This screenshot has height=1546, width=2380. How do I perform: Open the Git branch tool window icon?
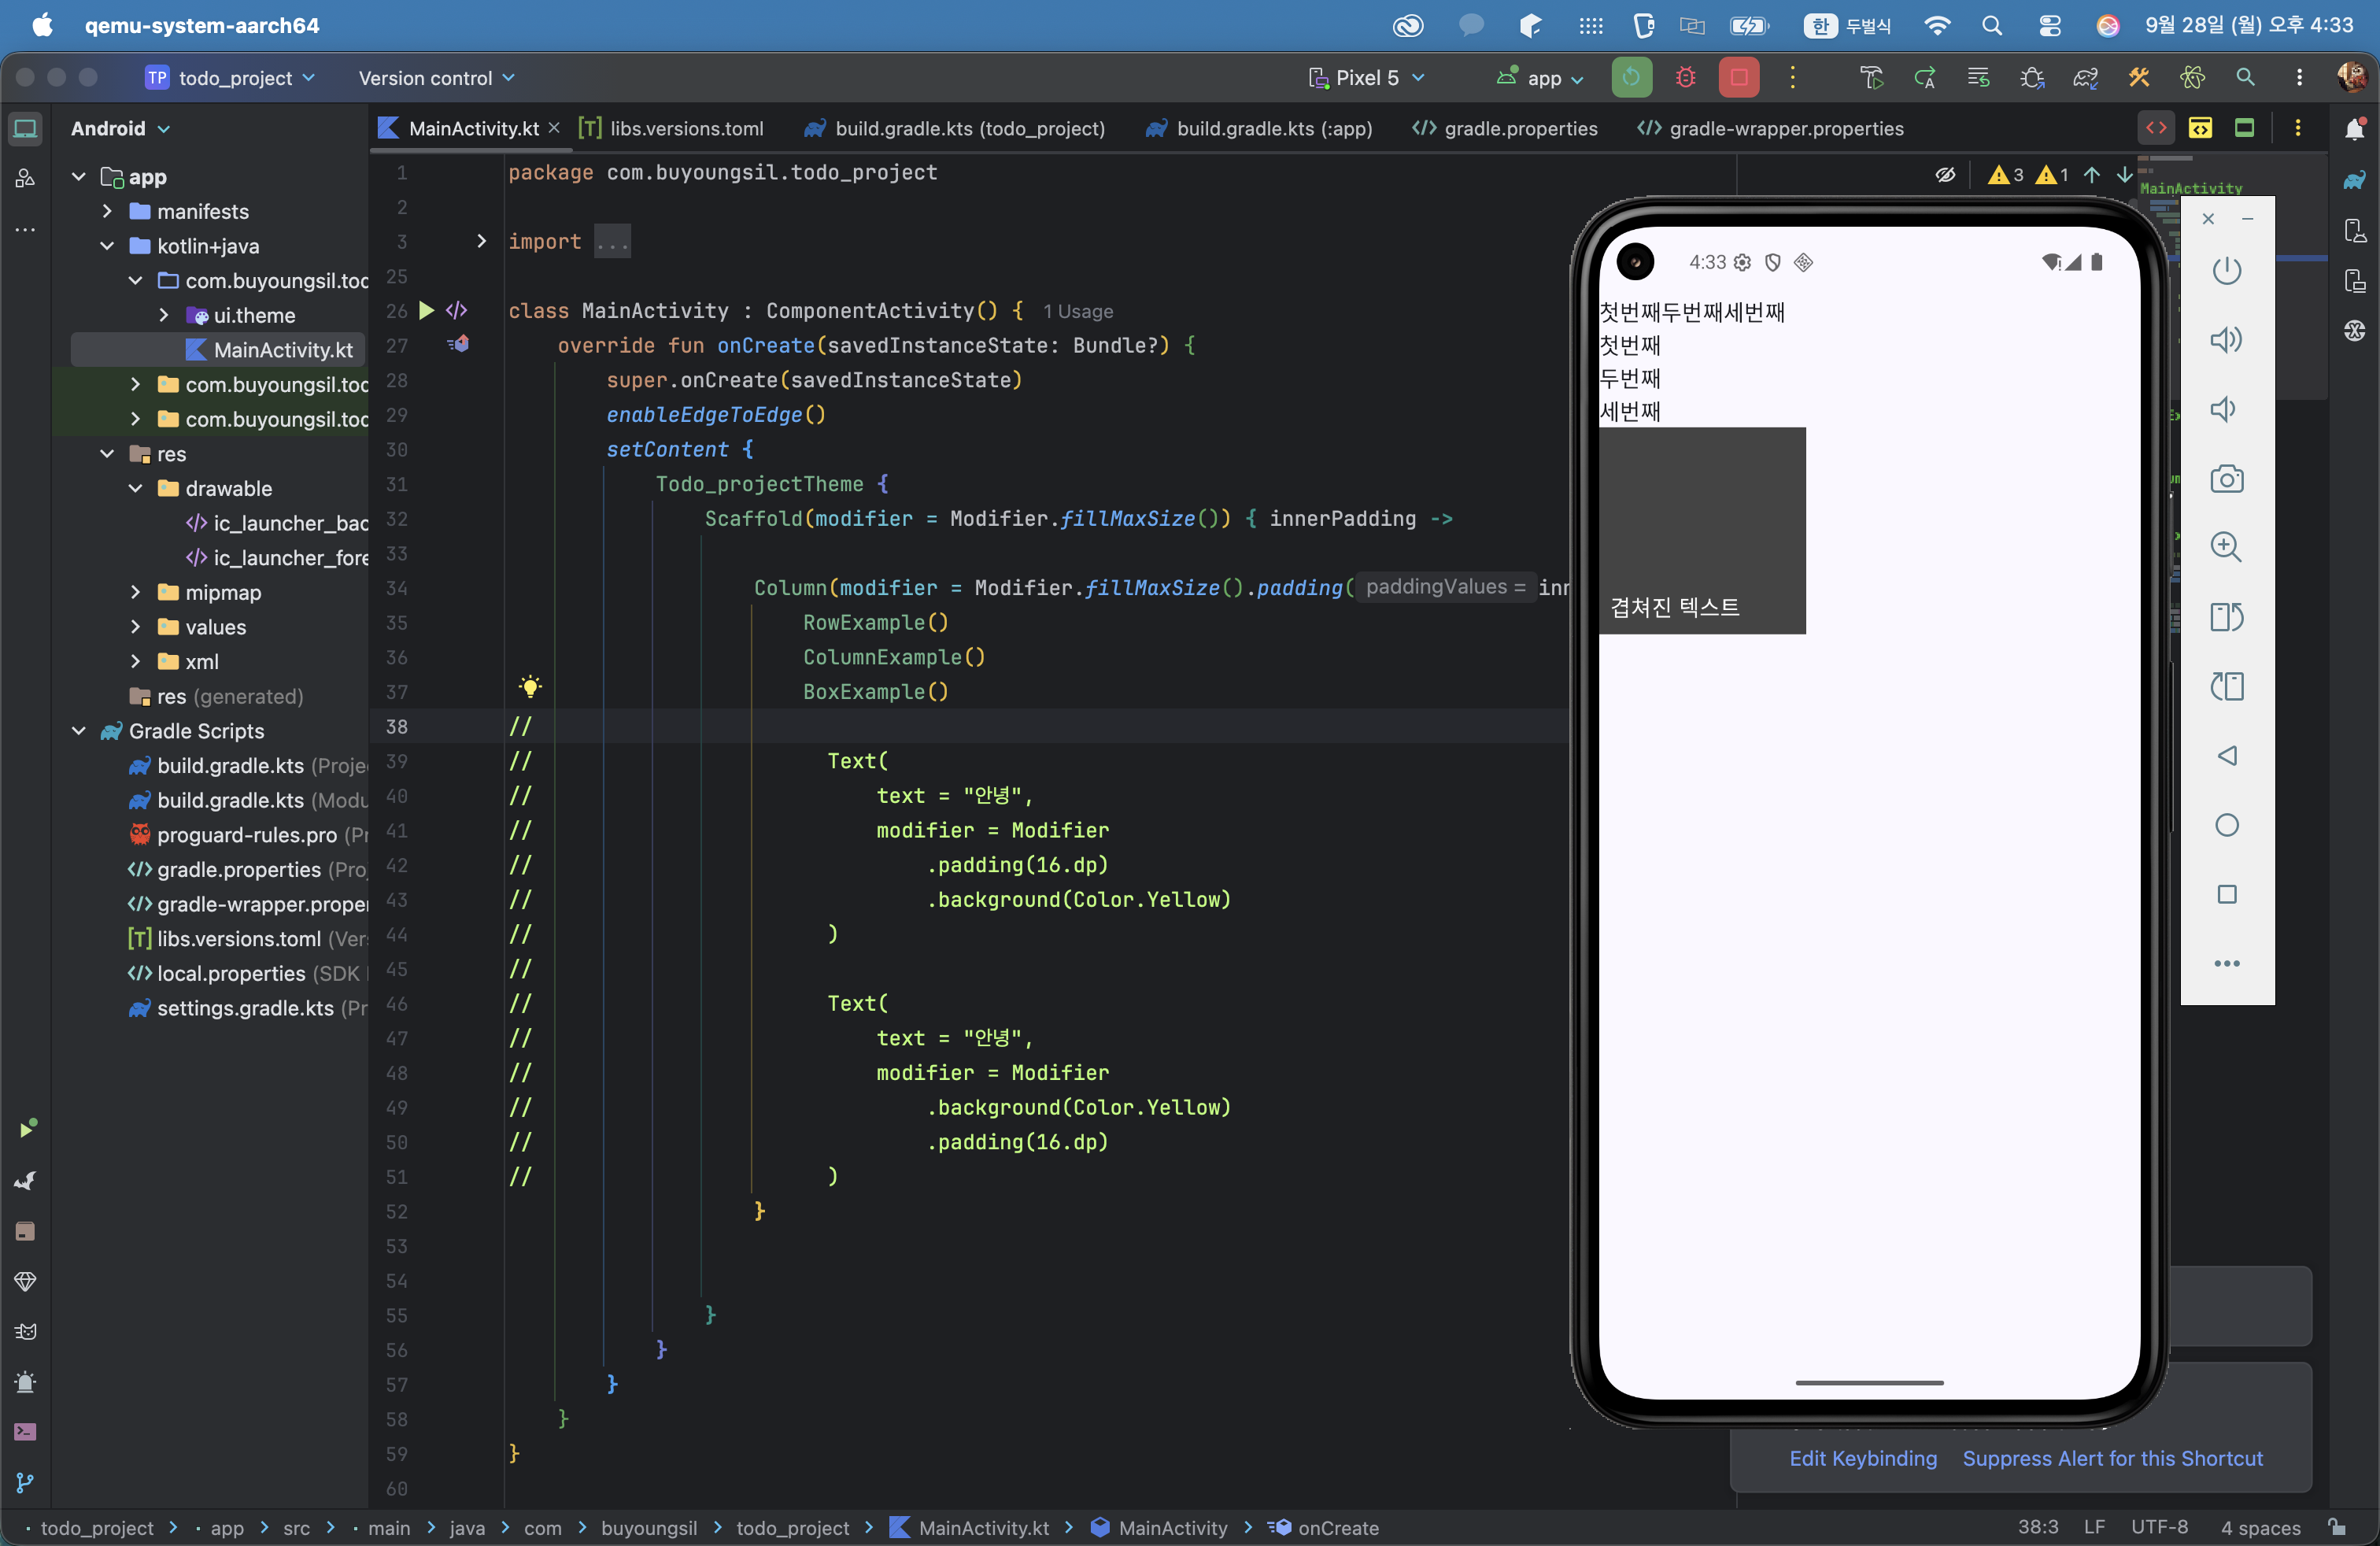(x=26, y=1482)
